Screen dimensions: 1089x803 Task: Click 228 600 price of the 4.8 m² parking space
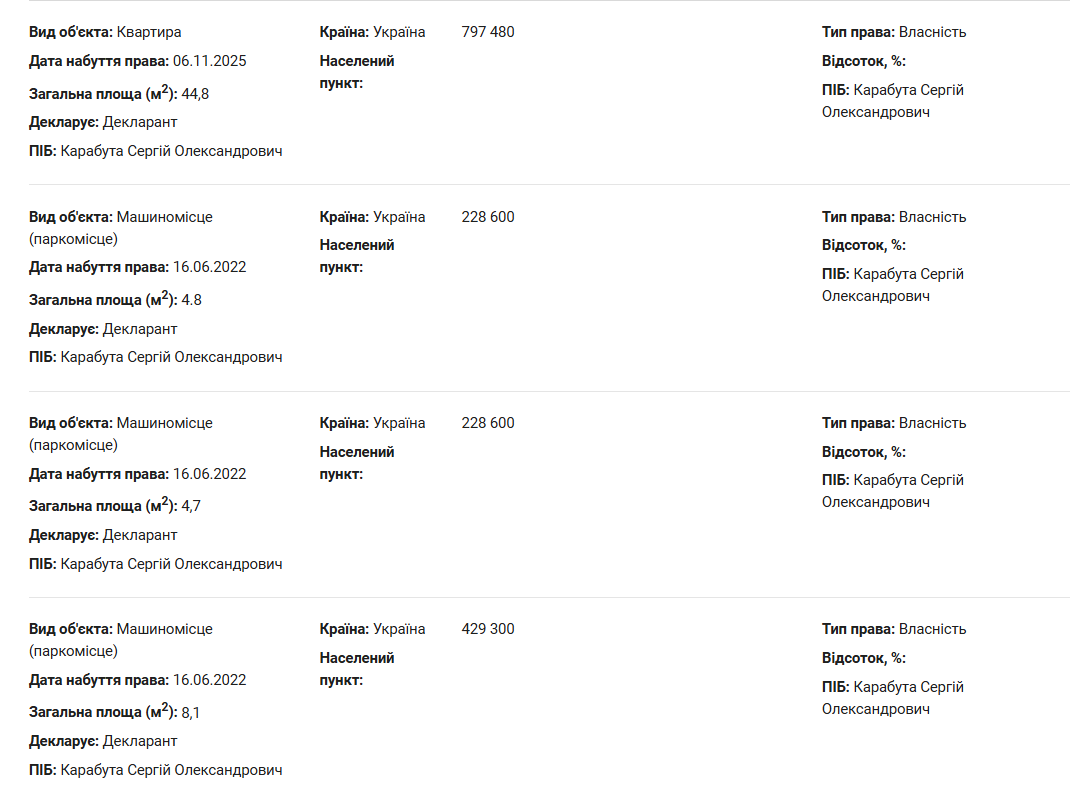[x=488, y=217]
